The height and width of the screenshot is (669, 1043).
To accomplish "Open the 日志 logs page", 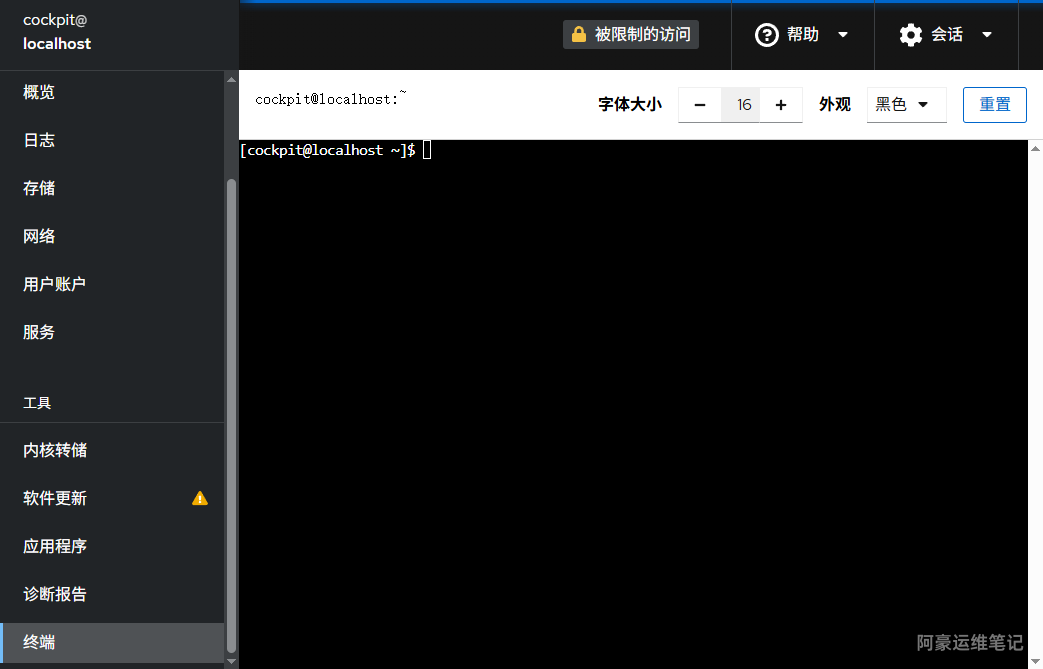I will point(112,140).
